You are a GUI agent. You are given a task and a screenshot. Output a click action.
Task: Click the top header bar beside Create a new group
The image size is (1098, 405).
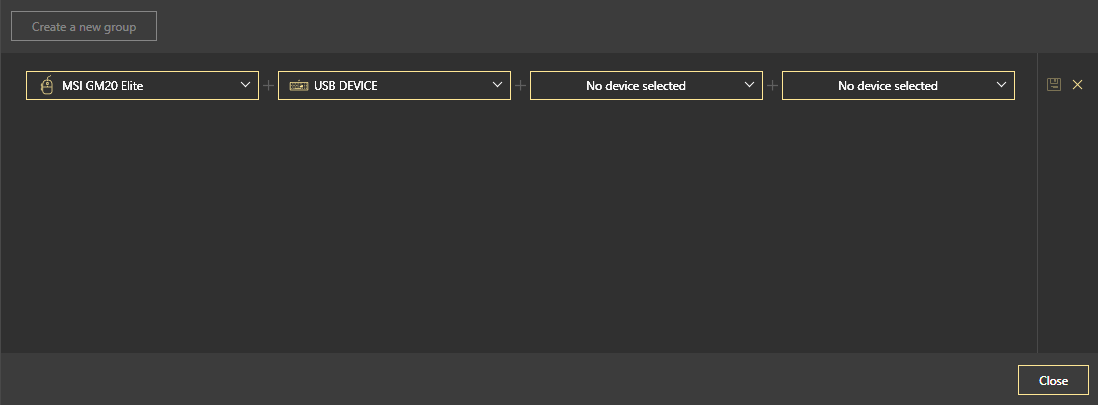pyautogui.click(x=600, y=26)
